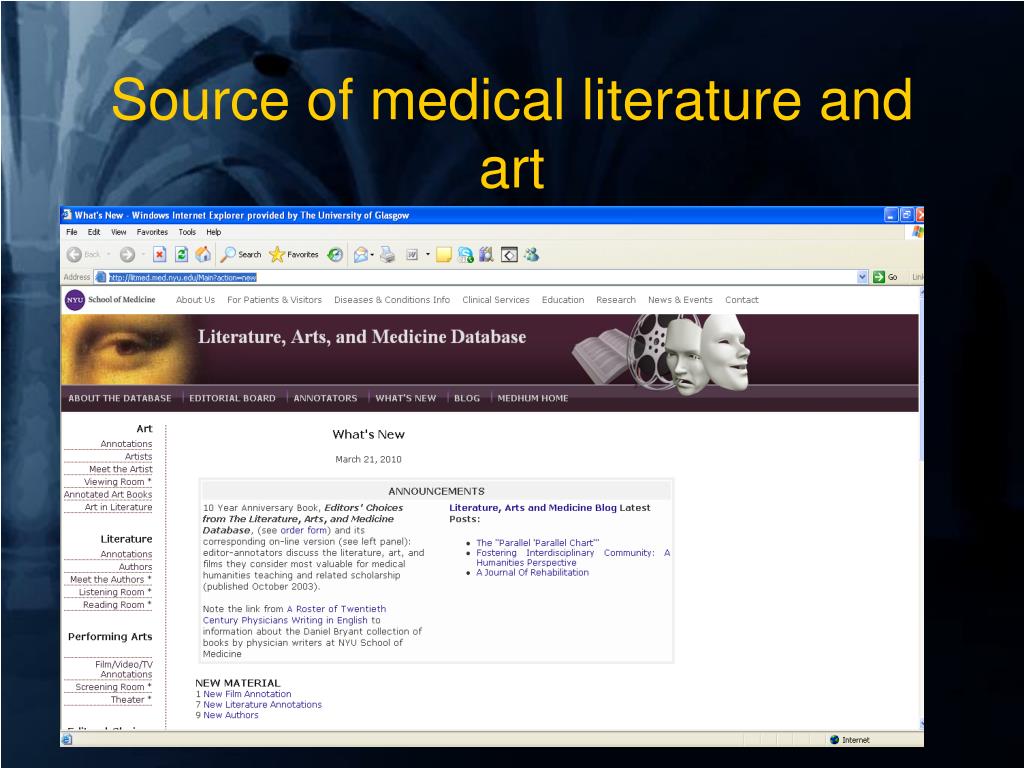Open News & Events link

[x=680, y=300]
